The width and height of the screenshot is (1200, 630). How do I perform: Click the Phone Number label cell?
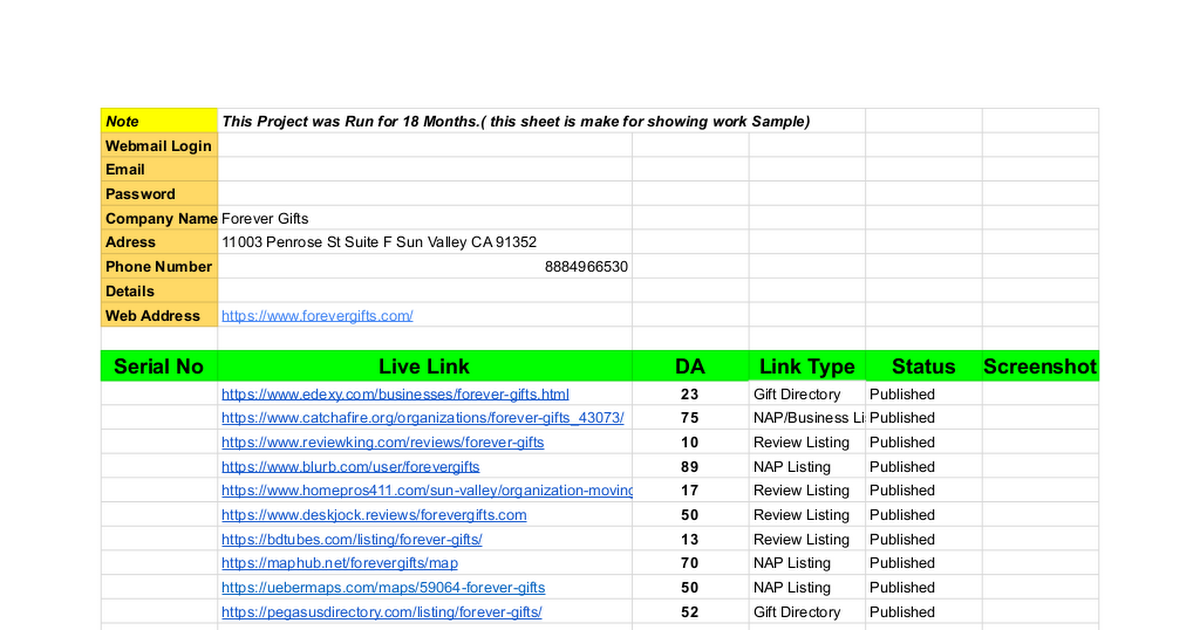click(x=159, y=267)
